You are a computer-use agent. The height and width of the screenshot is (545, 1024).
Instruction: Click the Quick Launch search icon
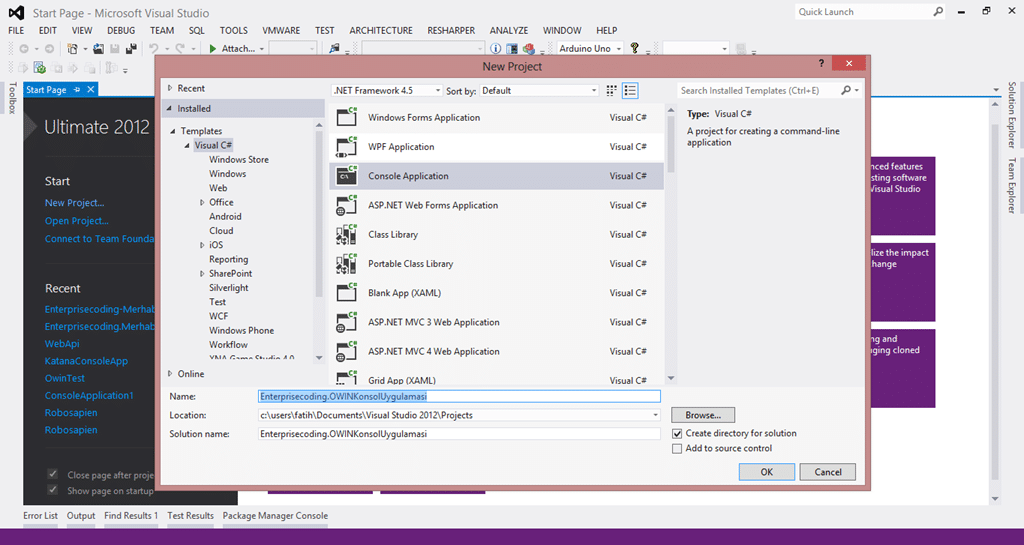click(x=938, y=12)
